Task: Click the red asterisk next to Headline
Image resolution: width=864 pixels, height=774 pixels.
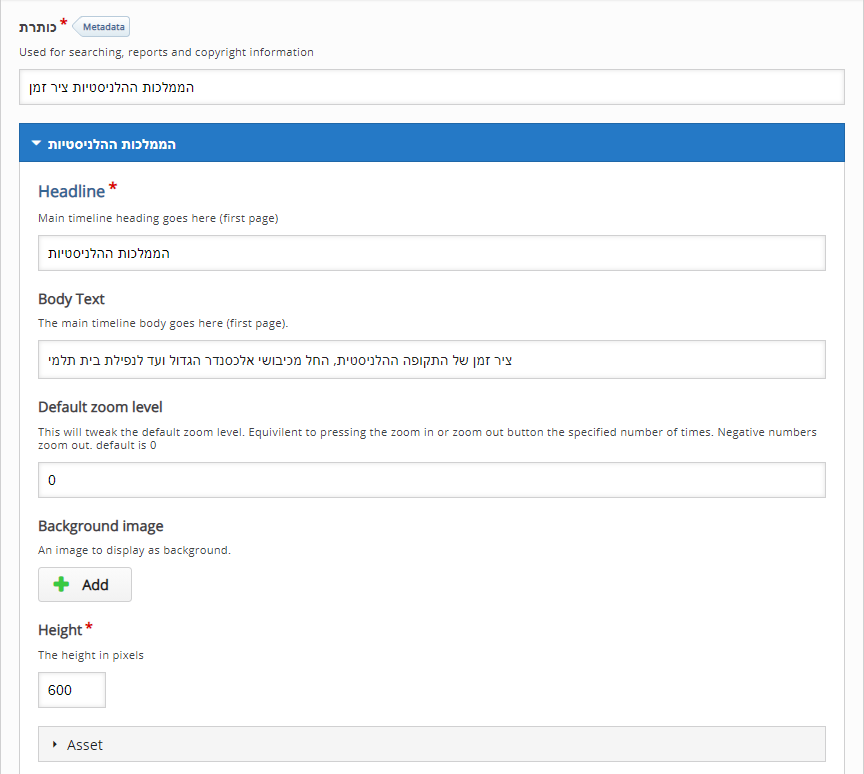Action: (113, 186)
